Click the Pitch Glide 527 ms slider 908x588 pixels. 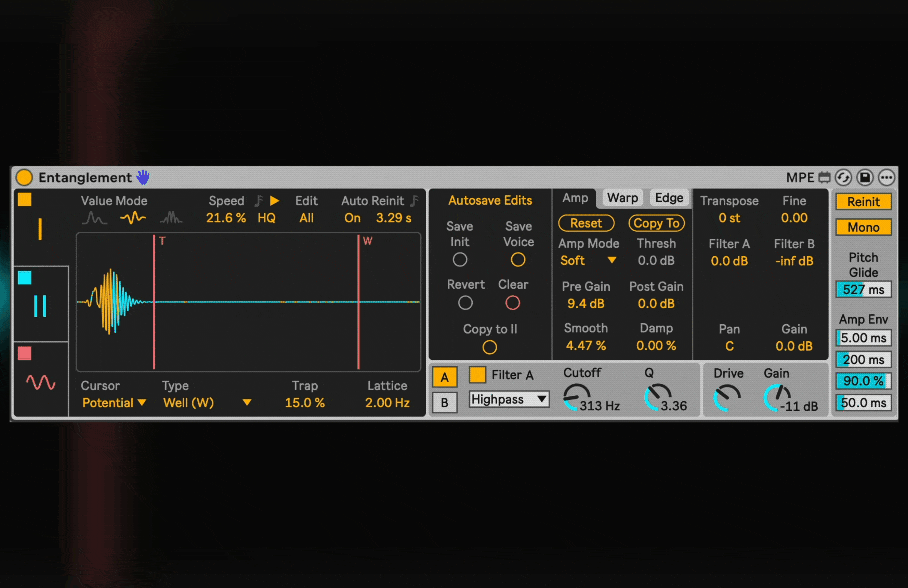point(863,290)
